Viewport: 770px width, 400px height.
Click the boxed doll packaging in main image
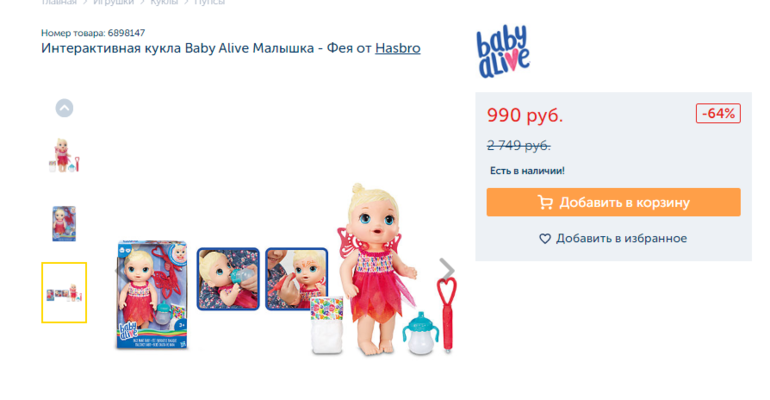(x=152, y=294)
